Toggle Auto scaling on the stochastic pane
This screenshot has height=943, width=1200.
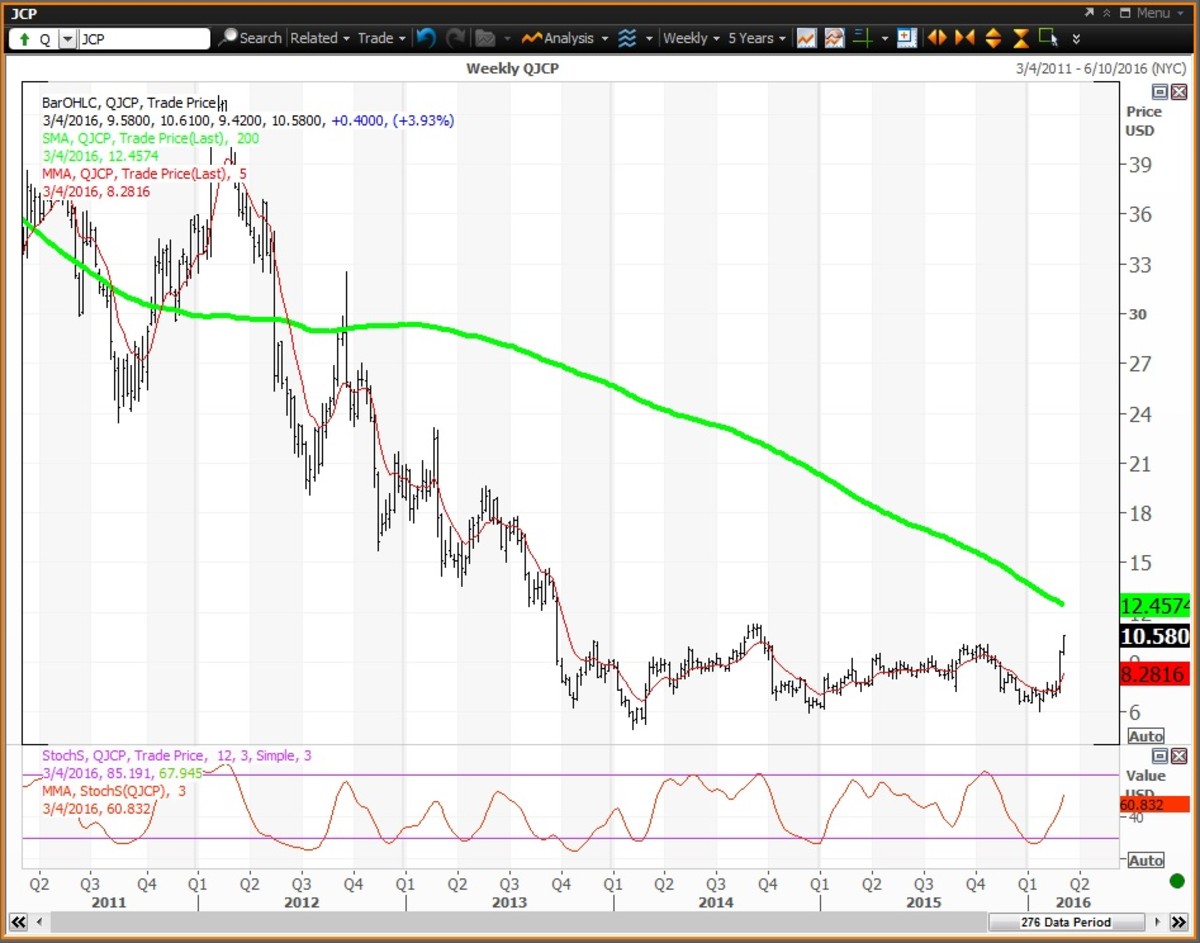(x=1146, y=860)
